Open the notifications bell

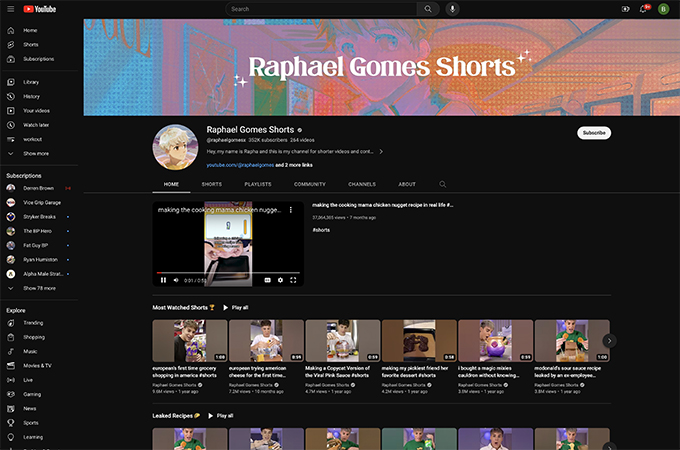click(x=644, y=9)
